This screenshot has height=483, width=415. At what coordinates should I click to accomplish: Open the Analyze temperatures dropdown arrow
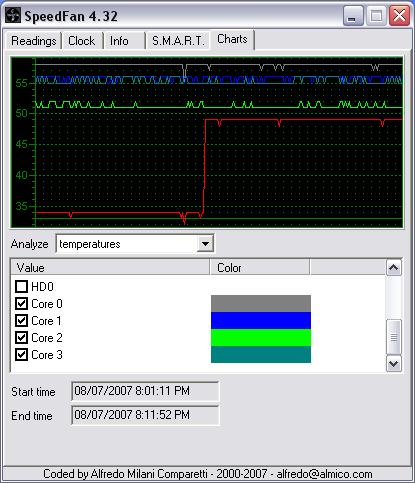click(205, 244)
